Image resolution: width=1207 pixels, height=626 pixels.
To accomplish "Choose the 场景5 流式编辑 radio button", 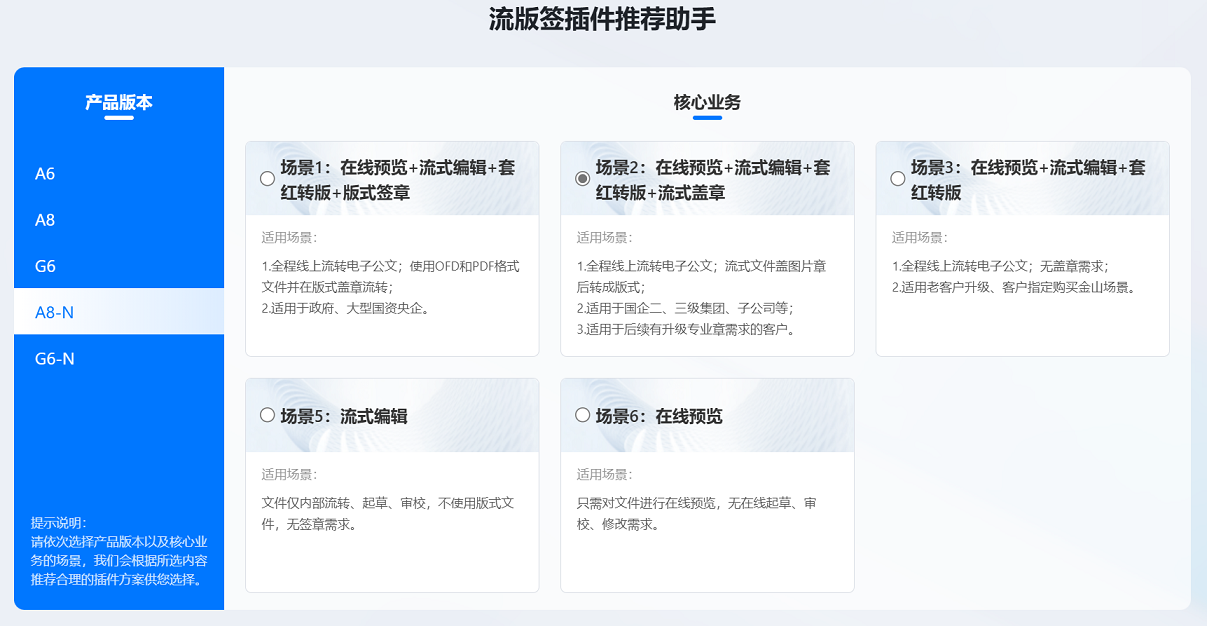I will [x=267, y=415].
